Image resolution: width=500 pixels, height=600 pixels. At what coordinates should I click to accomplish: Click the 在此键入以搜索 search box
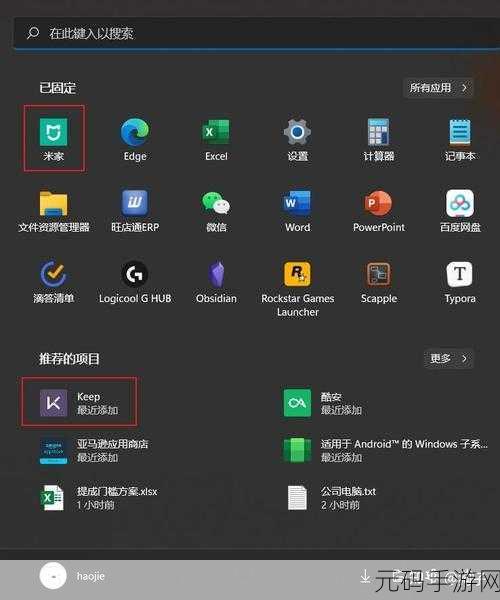pos(257,33)
